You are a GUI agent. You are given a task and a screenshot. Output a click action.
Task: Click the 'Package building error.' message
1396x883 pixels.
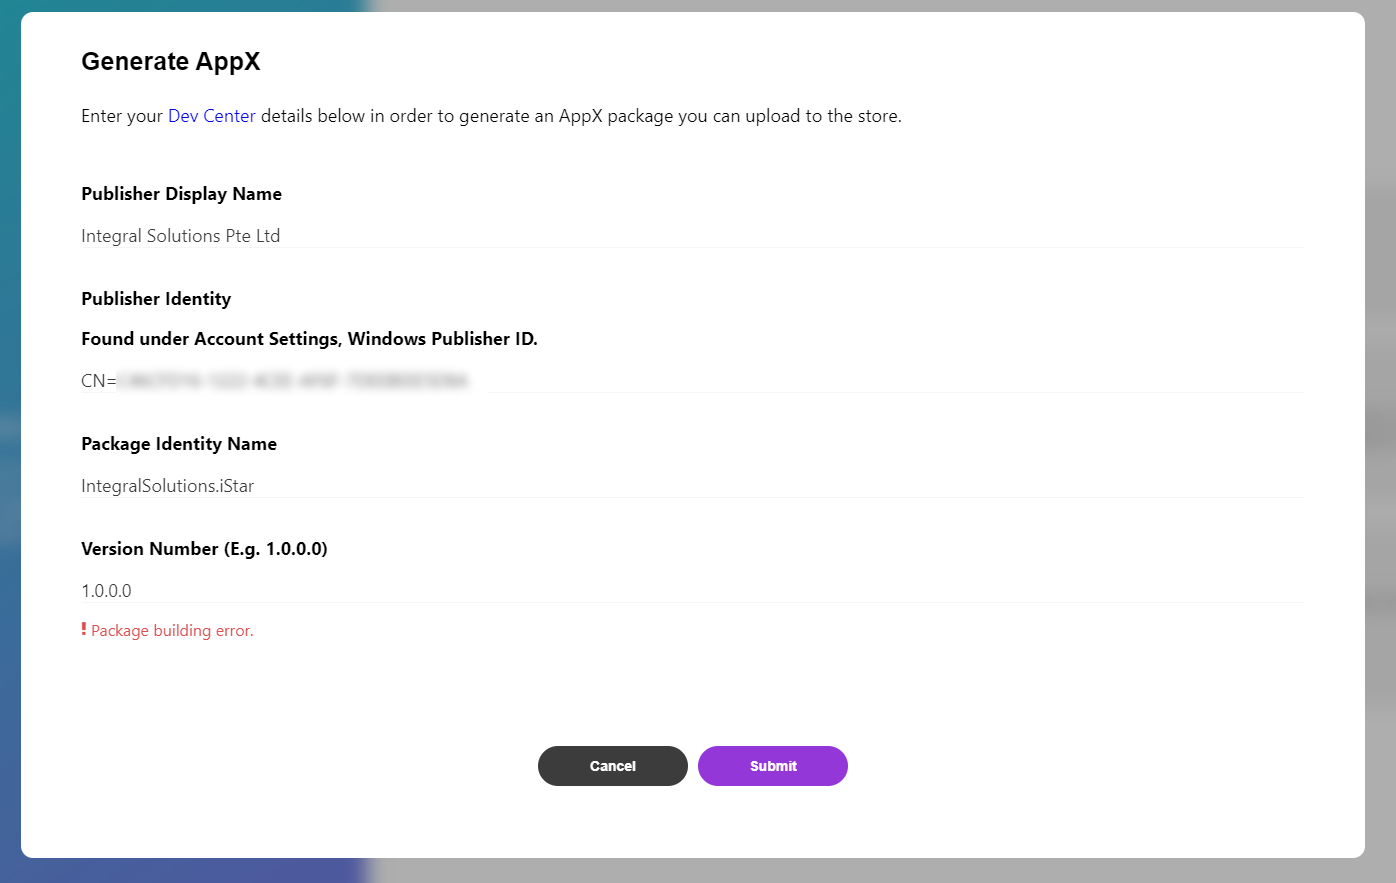click(x=172, y=631)
